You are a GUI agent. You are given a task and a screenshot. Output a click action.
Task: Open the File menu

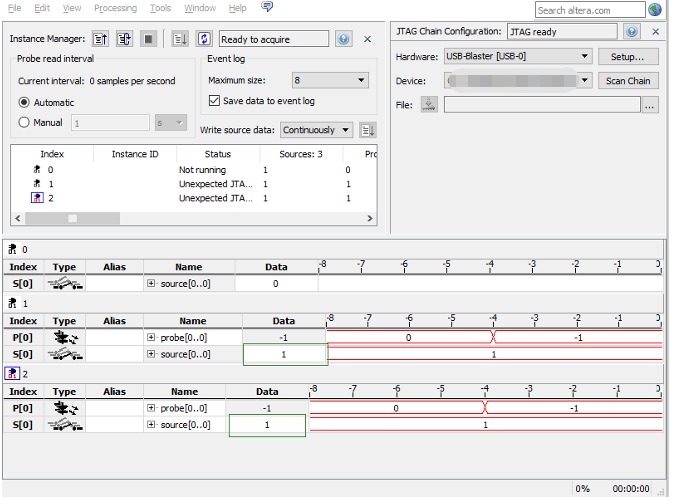tap(15, 8)
